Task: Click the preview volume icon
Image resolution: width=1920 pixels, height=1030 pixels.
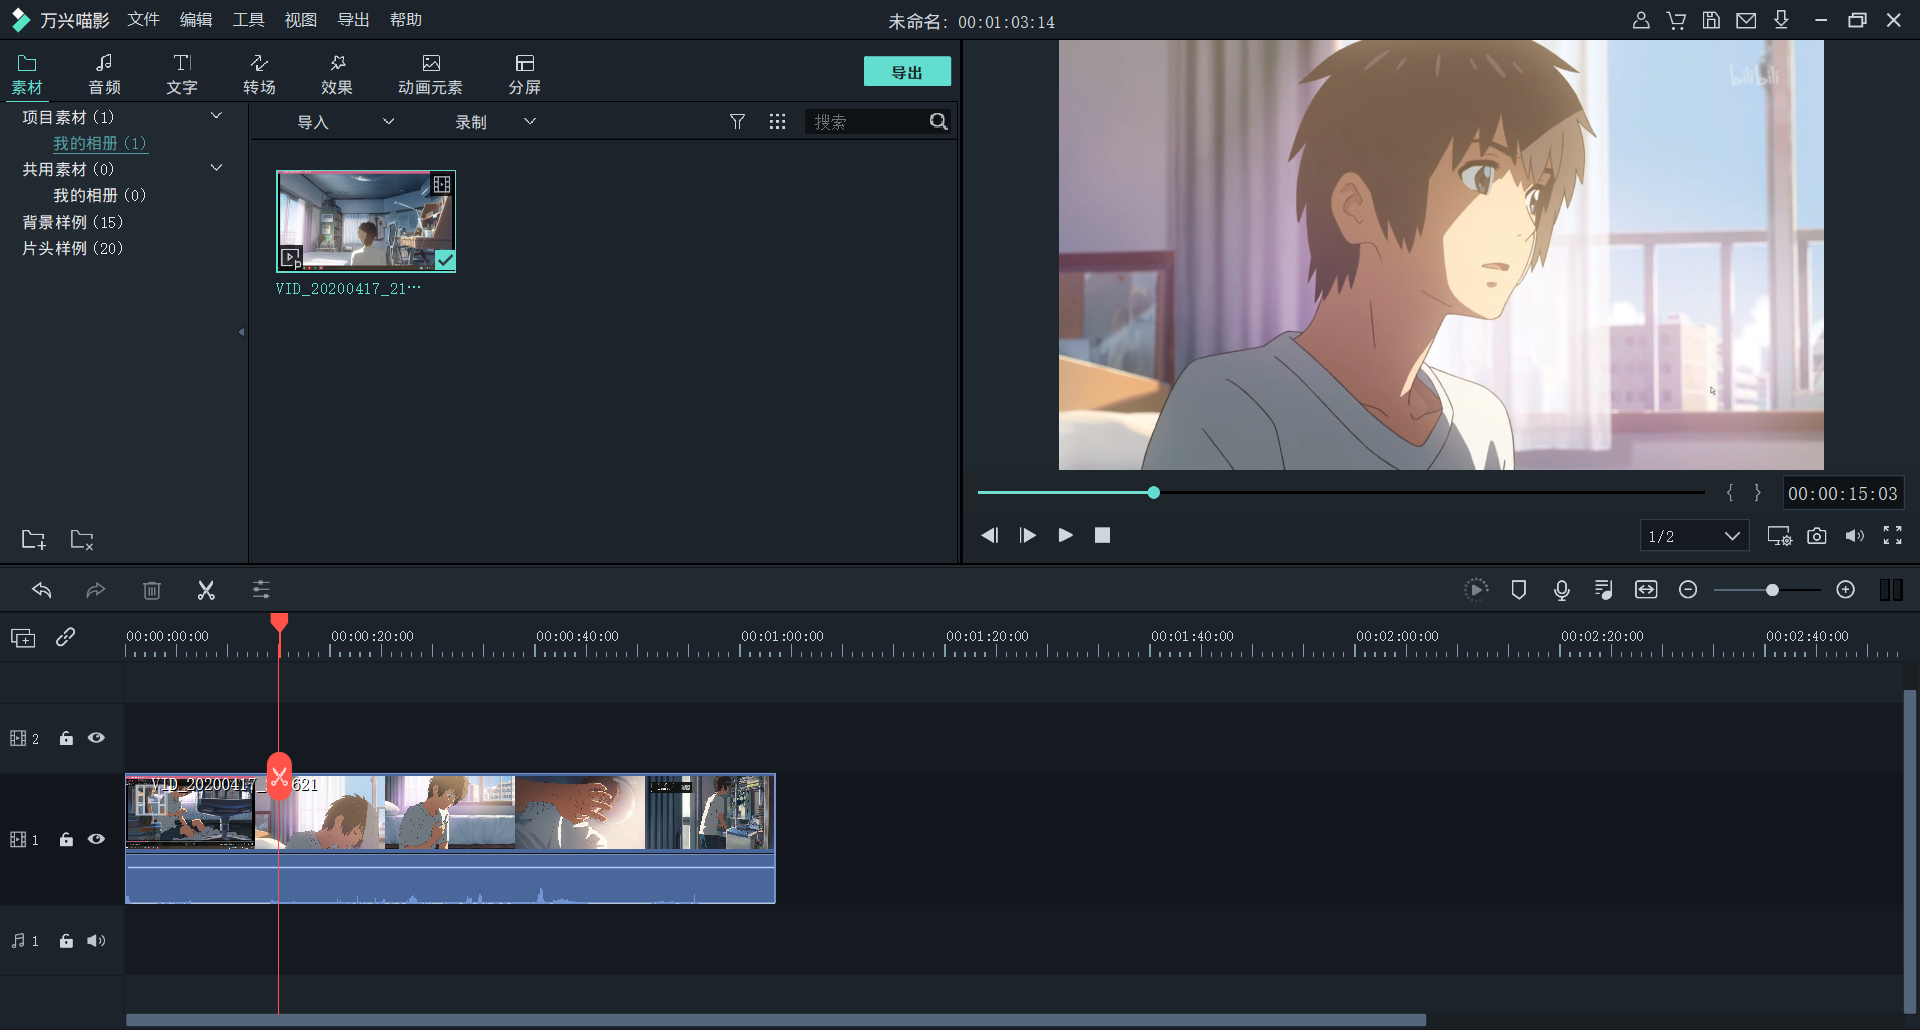Action: tap(1855, 536)
